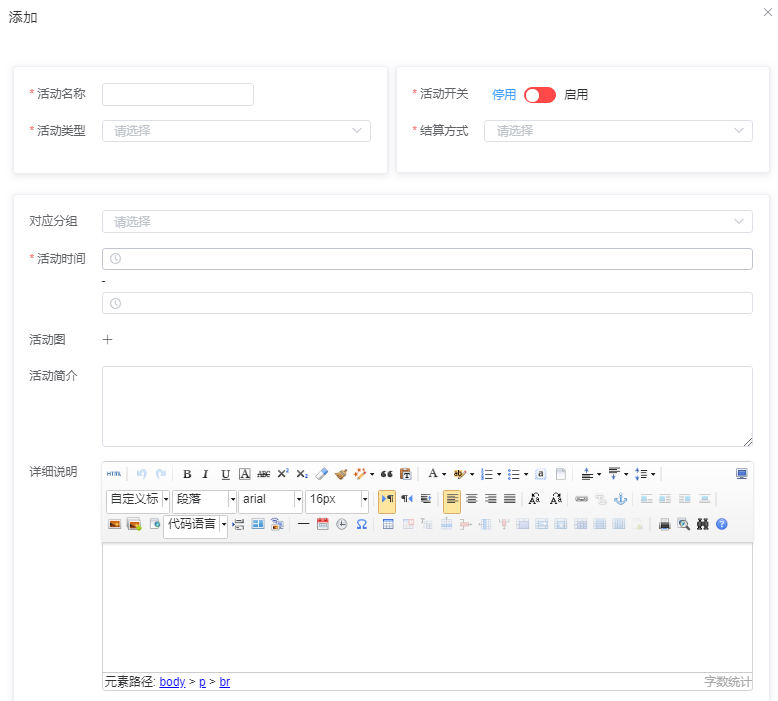Click the start time field of 活动时间
This screenshot has height=701, width=778.
[427, 259]
